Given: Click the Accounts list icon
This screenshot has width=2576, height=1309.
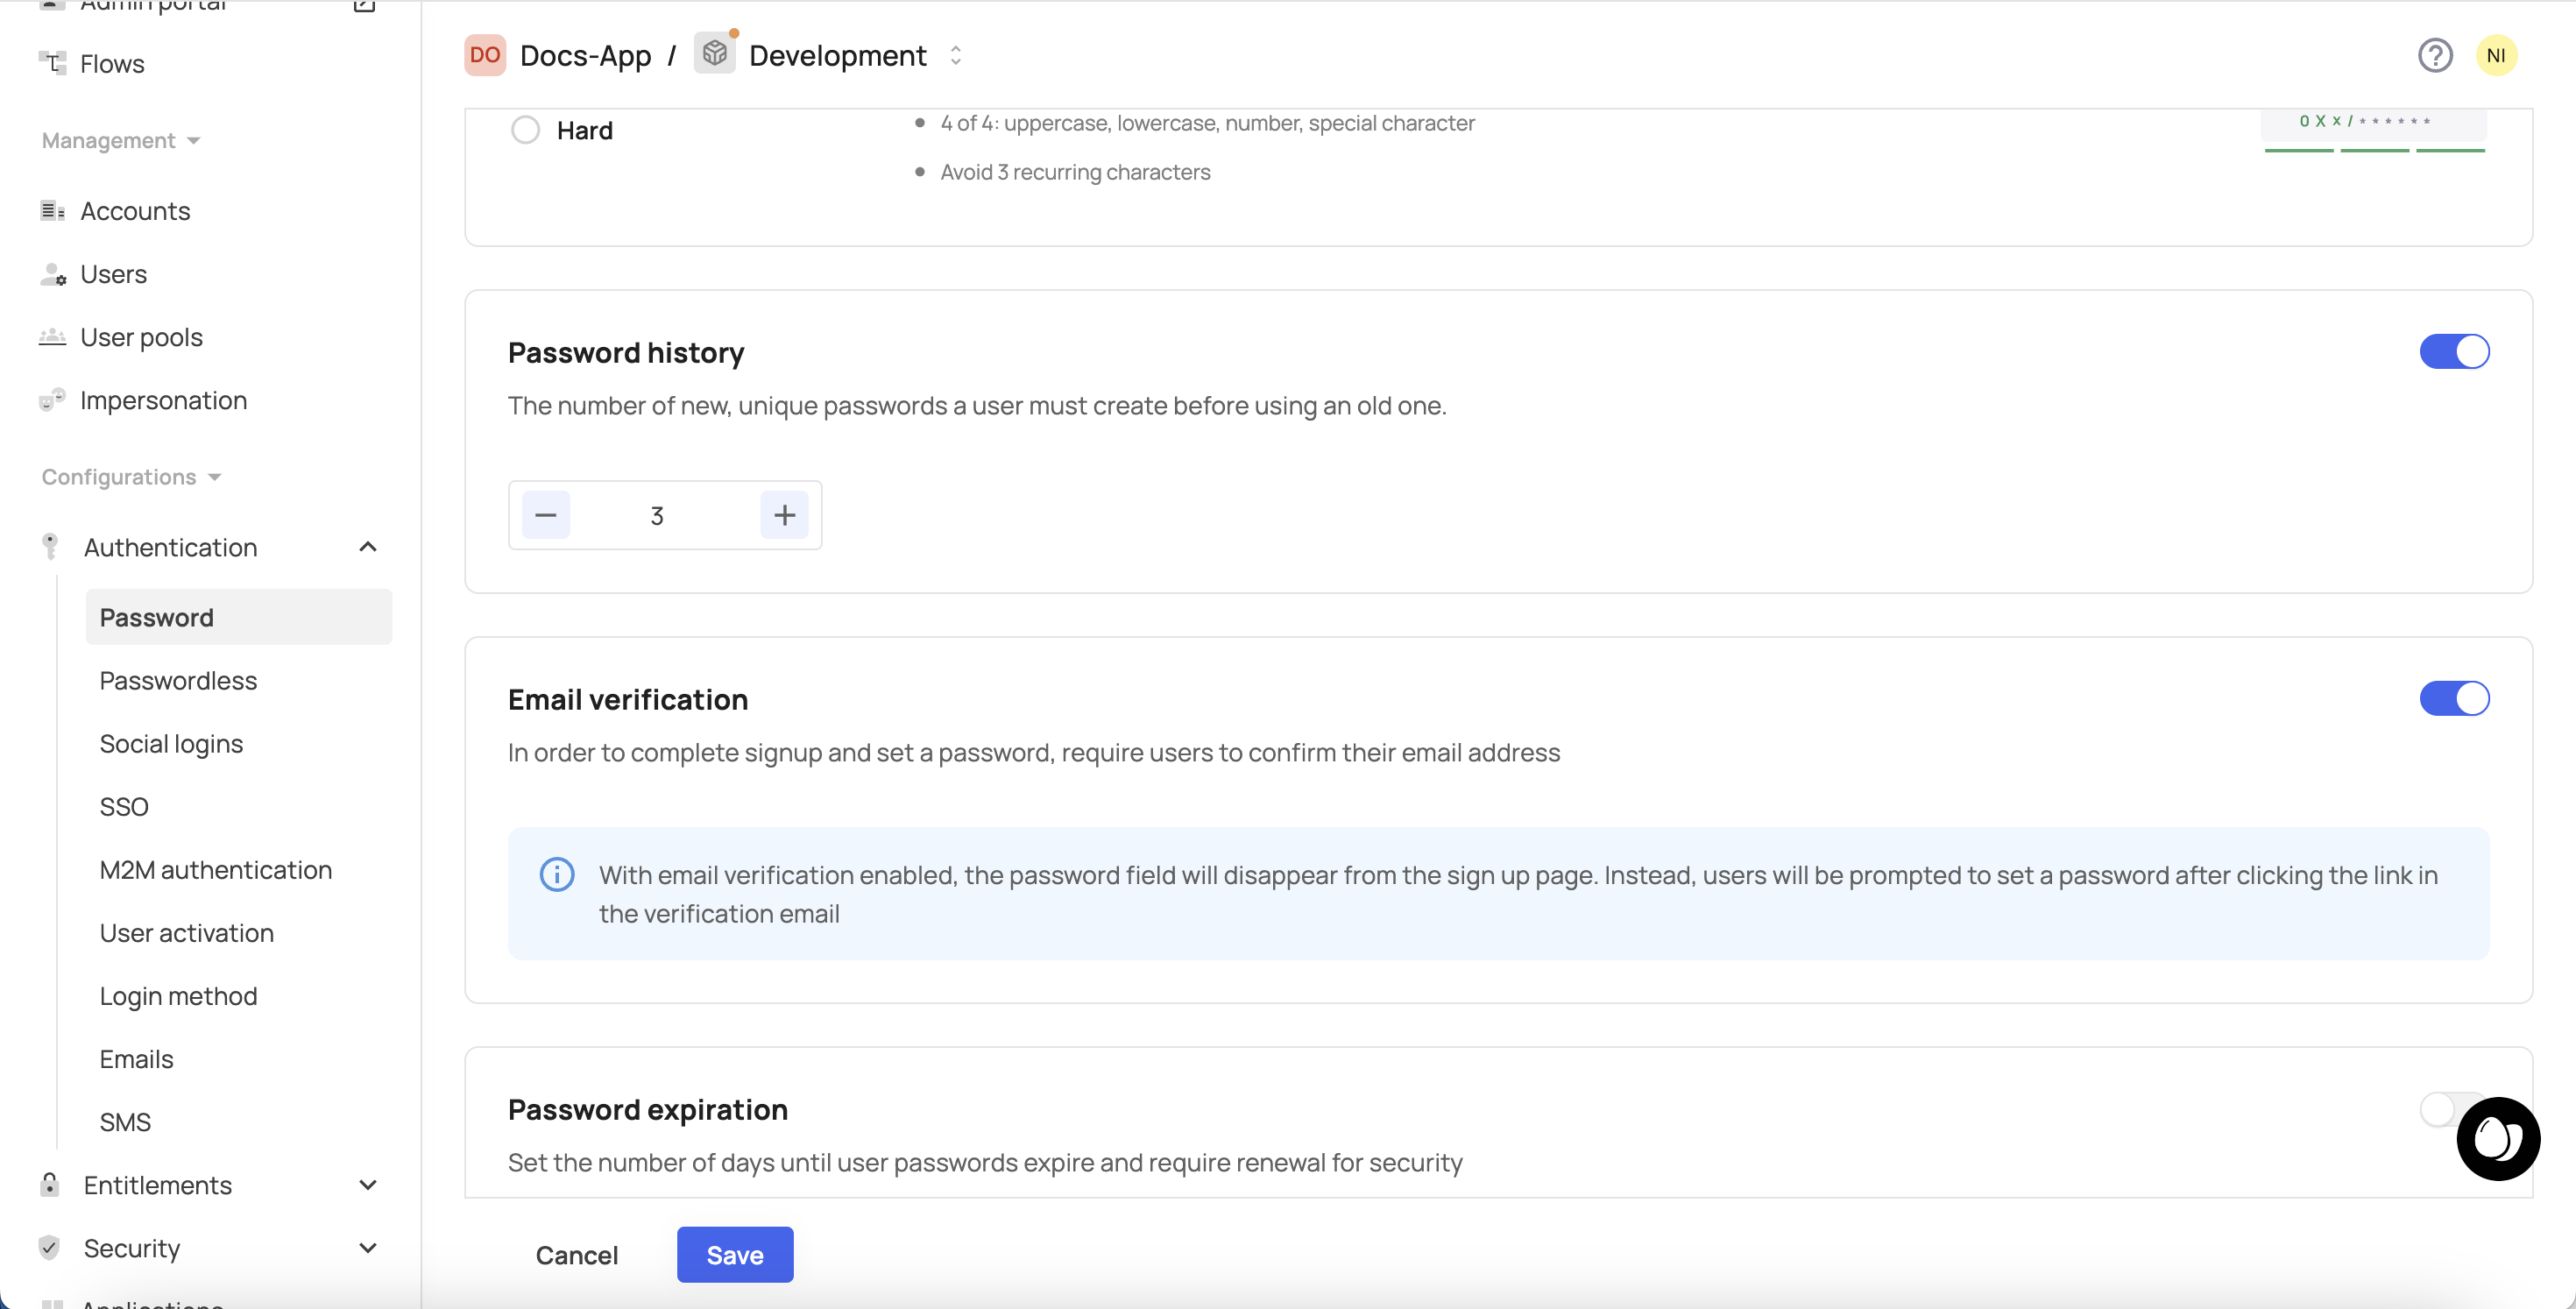Looking at the screenshot, I should click(53, 211).
